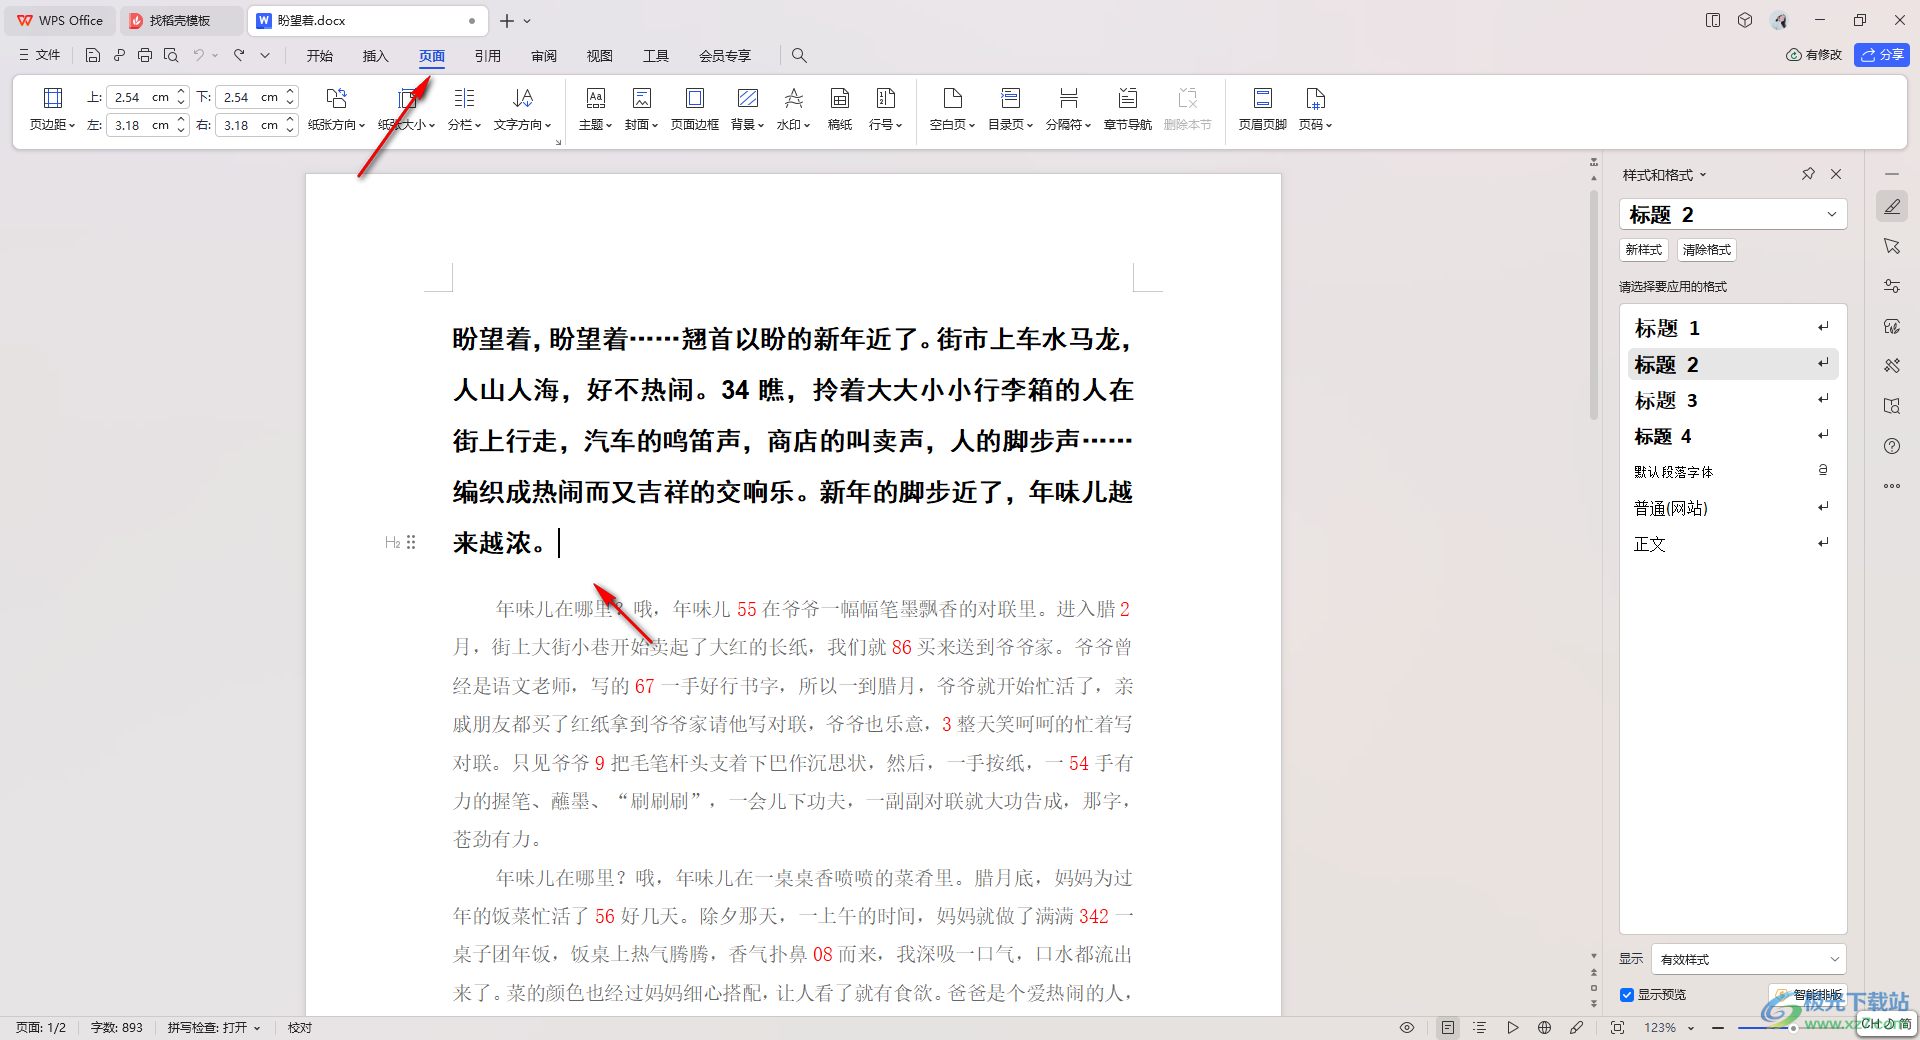Open the 文件 file menu
Screen dimensions: 1920x1040
pyautogui.click(x=40, y=55)
